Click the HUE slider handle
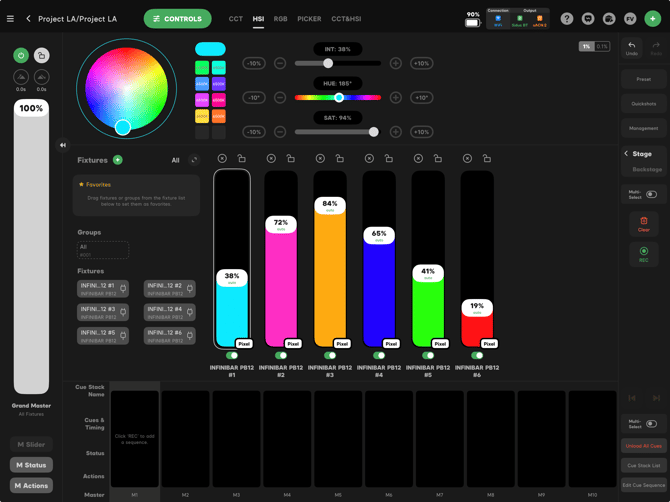Screen dimensions: 670x502 339,98
